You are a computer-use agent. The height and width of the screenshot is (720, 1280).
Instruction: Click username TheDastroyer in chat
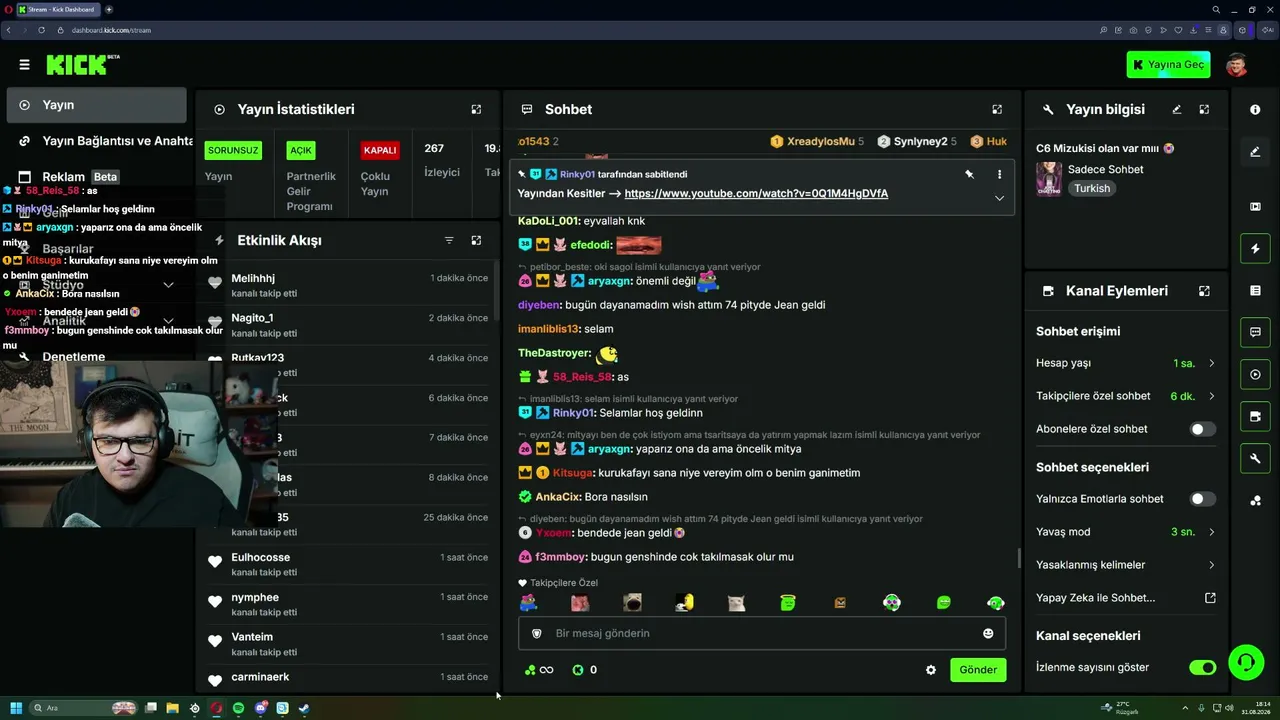coord(555,353)
